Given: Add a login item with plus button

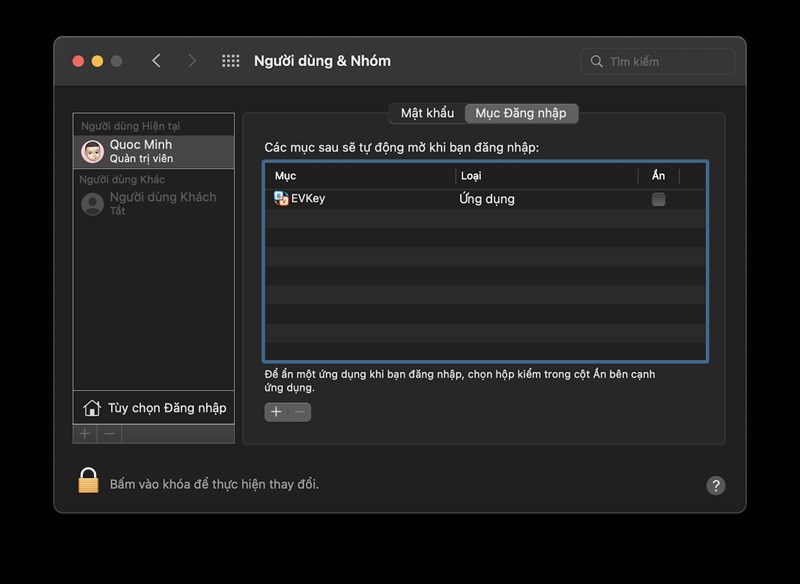Looking at the screenshot, I should pos(276,412).
